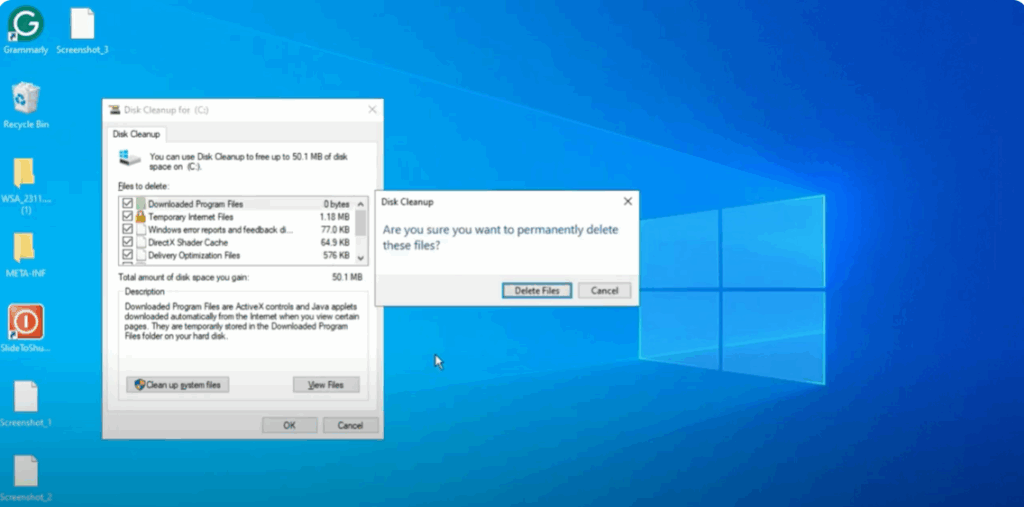
Task: Cancel the permanent delete confirmation dialog
Action: click(x=604, y=291)
